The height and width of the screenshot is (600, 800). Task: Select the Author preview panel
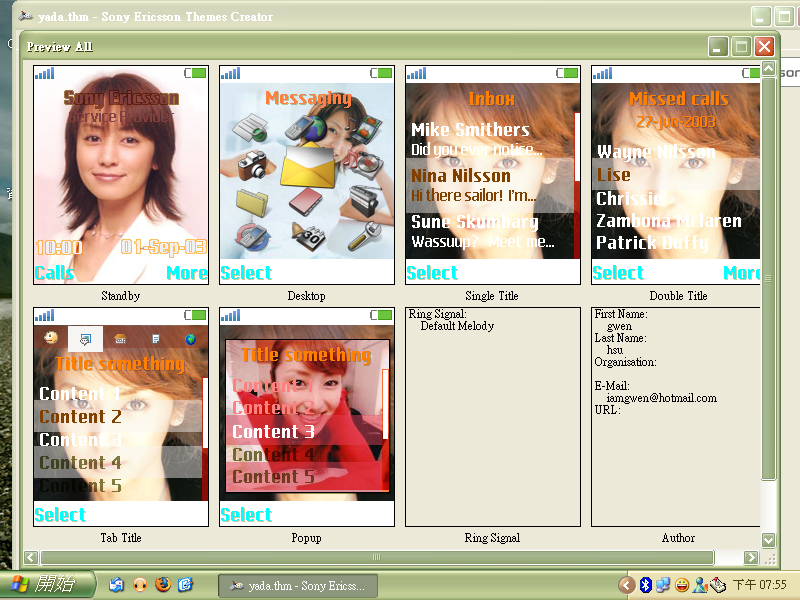[x=676, y=416]
